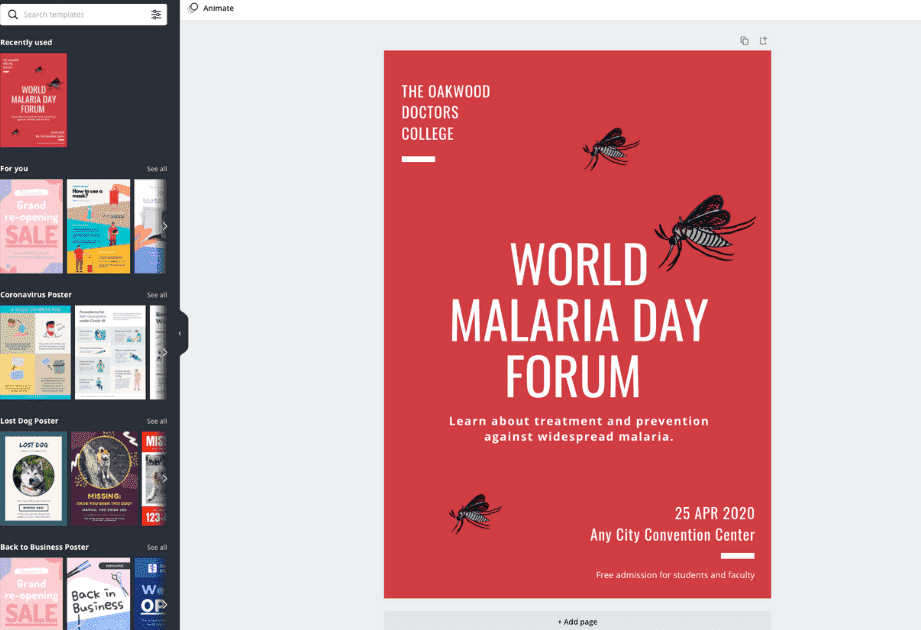This screenshot has width=921, height=630.
Task: Duplicate the page using copy icon
Action: [x=744, y=41]
